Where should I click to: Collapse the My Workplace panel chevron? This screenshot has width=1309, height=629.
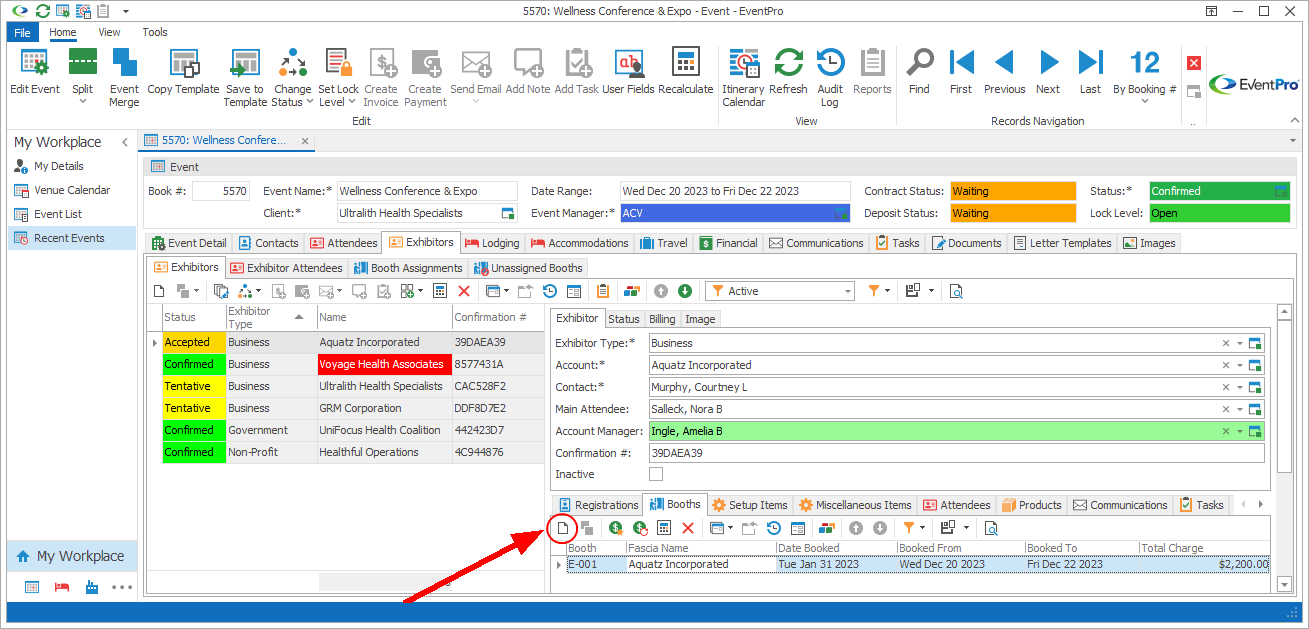tap(125, 142)
